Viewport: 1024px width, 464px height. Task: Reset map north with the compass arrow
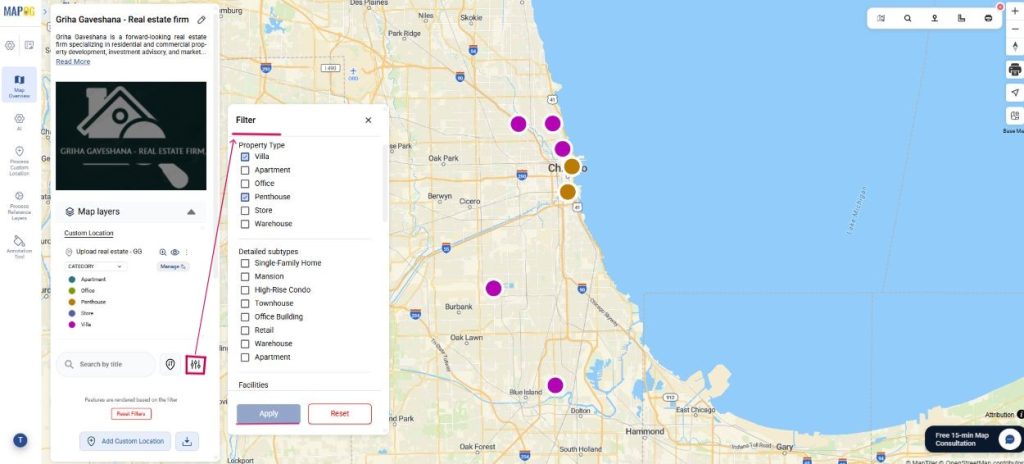coord(1015,46)
